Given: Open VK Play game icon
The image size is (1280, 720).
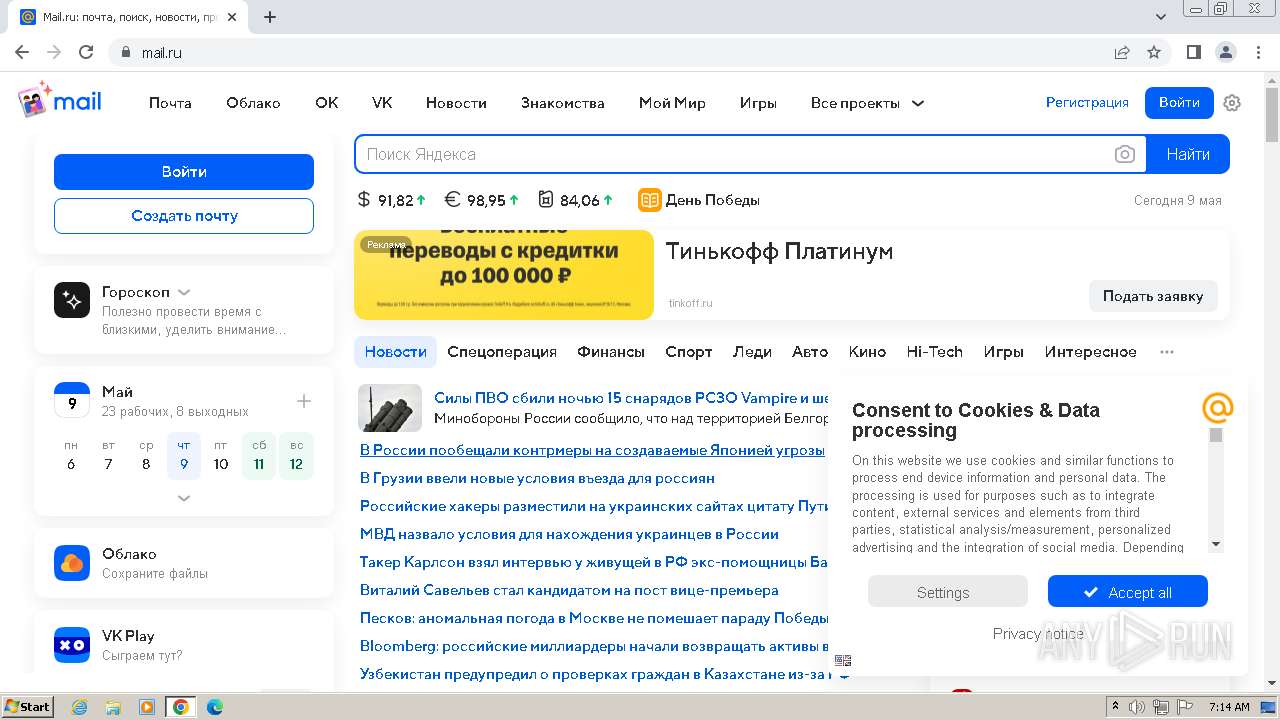Looking at the screenshot, I should click(72, 645).
